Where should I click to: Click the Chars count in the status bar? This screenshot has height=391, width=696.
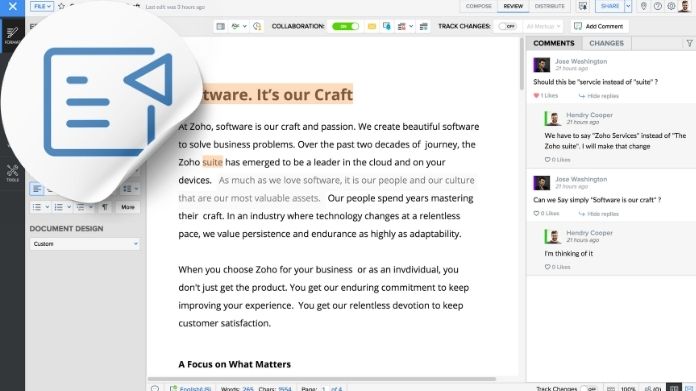pos(275,389)
